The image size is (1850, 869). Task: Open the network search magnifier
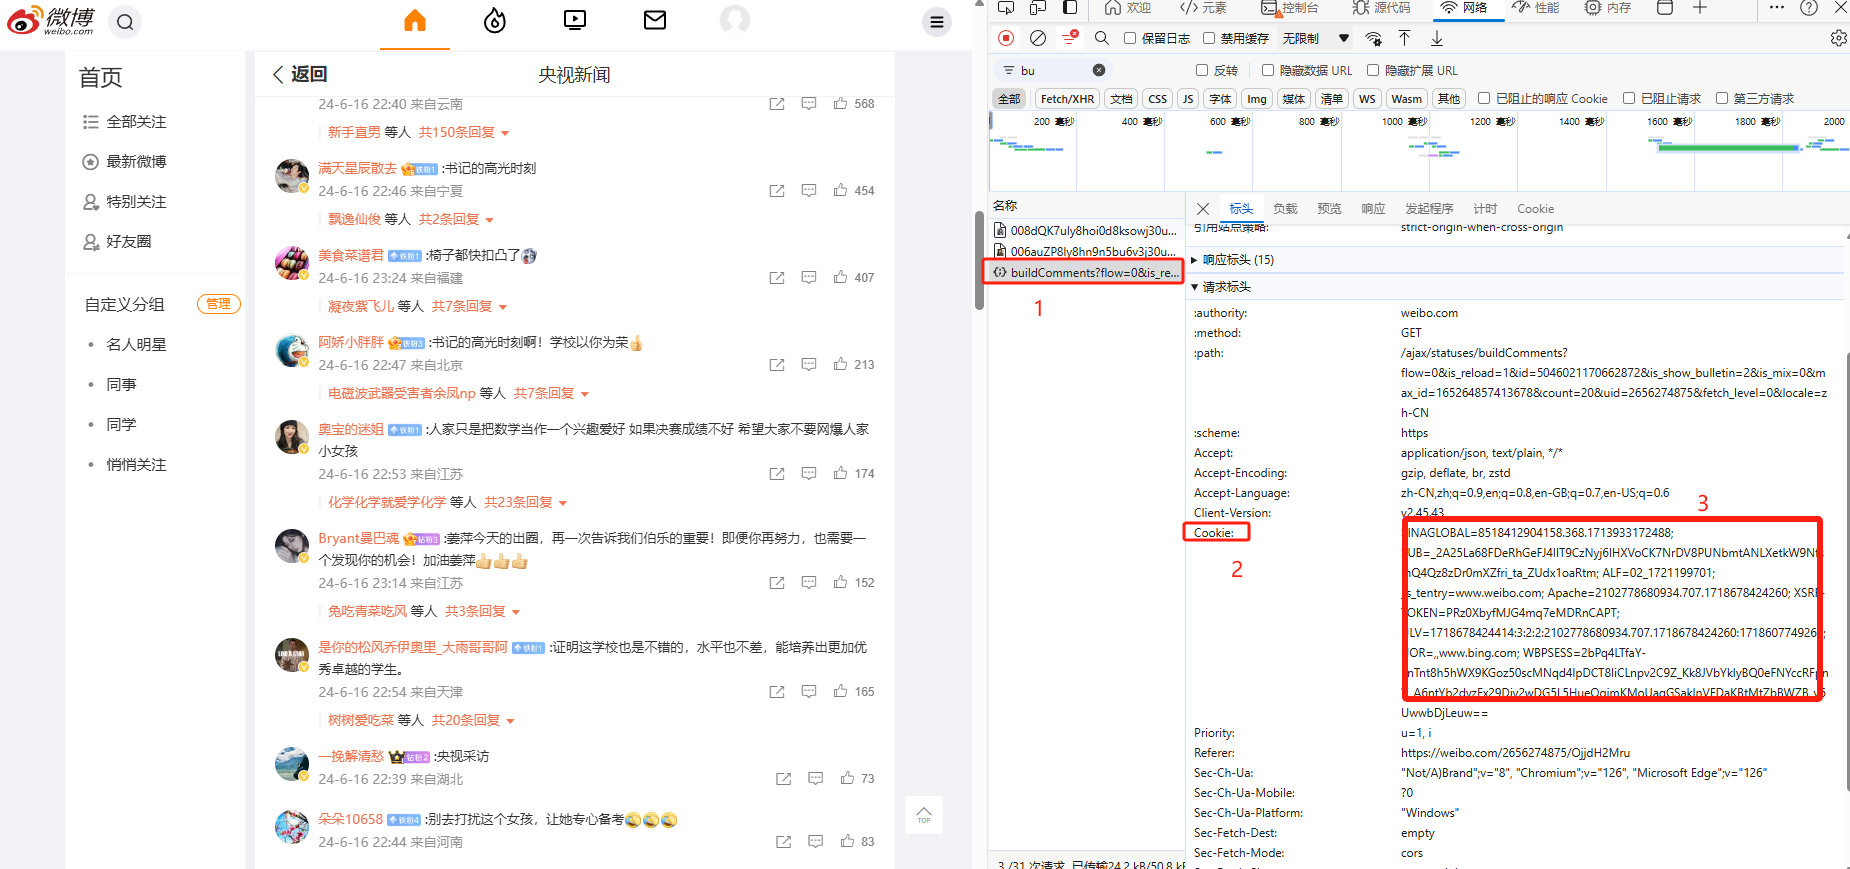[x=1101, y=38]
